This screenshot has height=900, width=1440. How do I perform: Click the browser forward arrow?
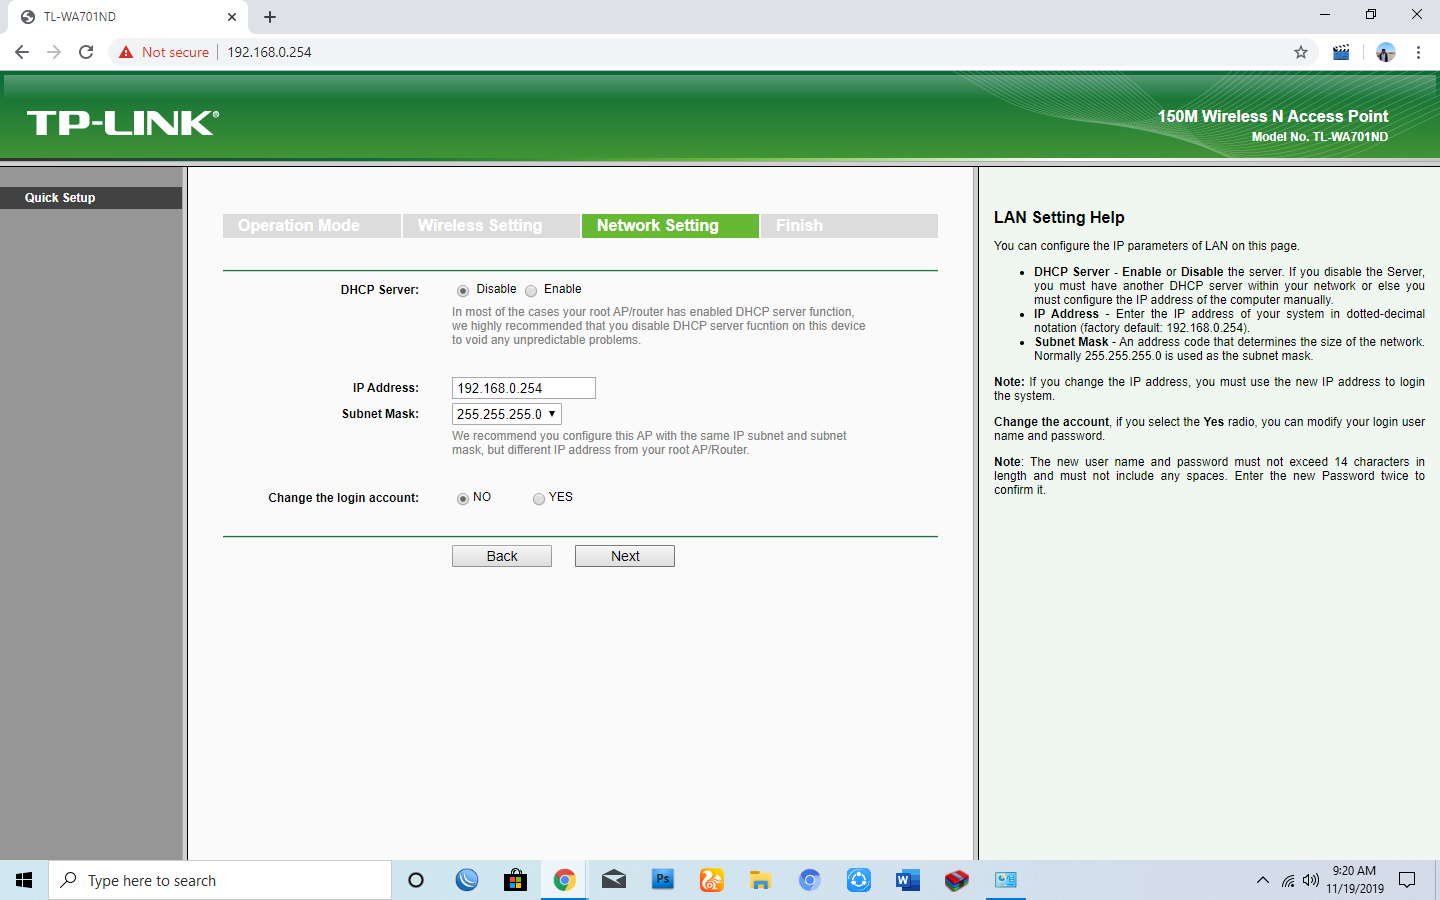click(54, 52)
